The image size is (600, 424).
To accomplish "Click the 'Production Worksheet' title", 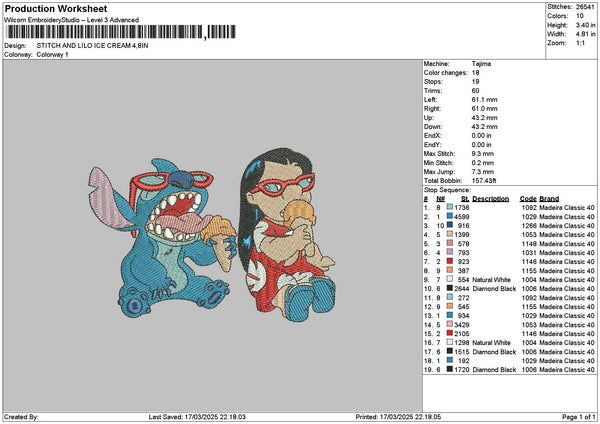I will tap(56, 9).
